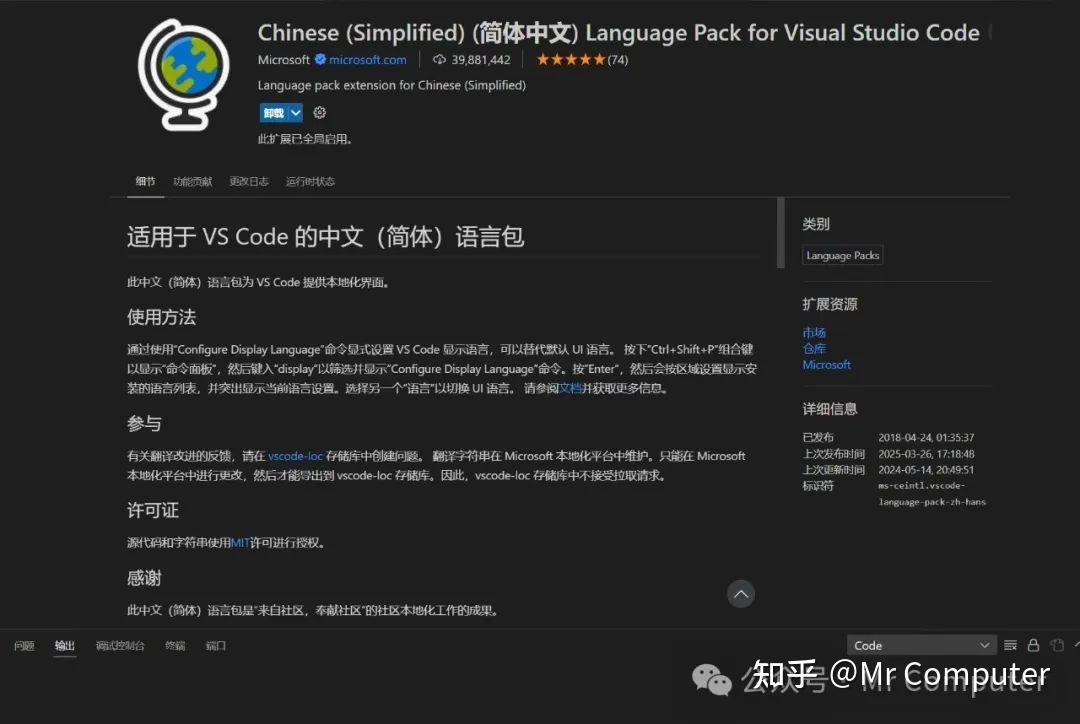Open the microsoft.com publisher link
This screenshot has width=1080, height=724.
366,59
